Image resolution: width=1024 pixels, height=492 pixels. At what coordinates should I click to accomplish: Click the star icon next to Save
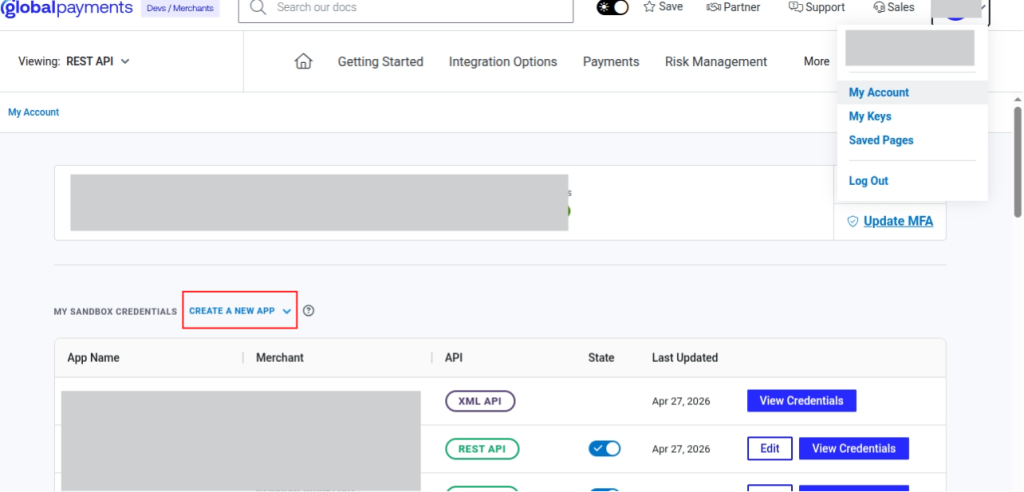(649, 7)
